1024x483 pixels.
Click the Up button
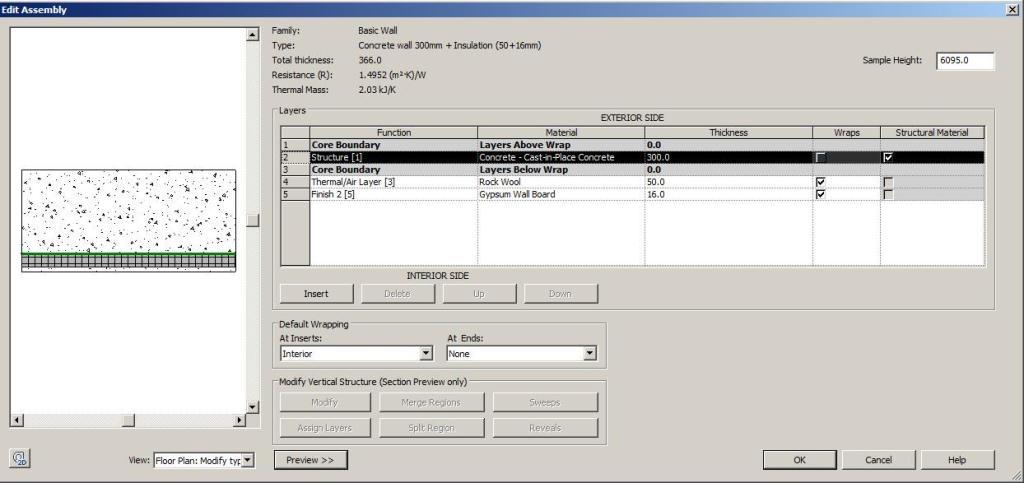click(479, 294)
